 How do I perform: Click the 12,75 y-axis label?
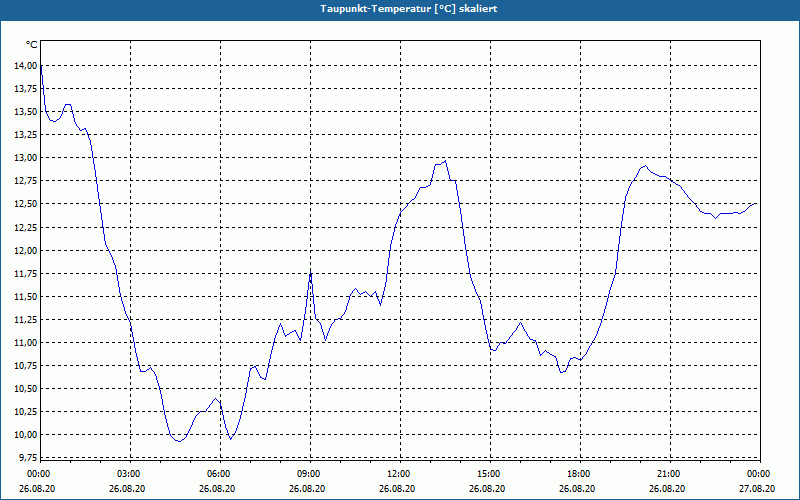(26, 181)
